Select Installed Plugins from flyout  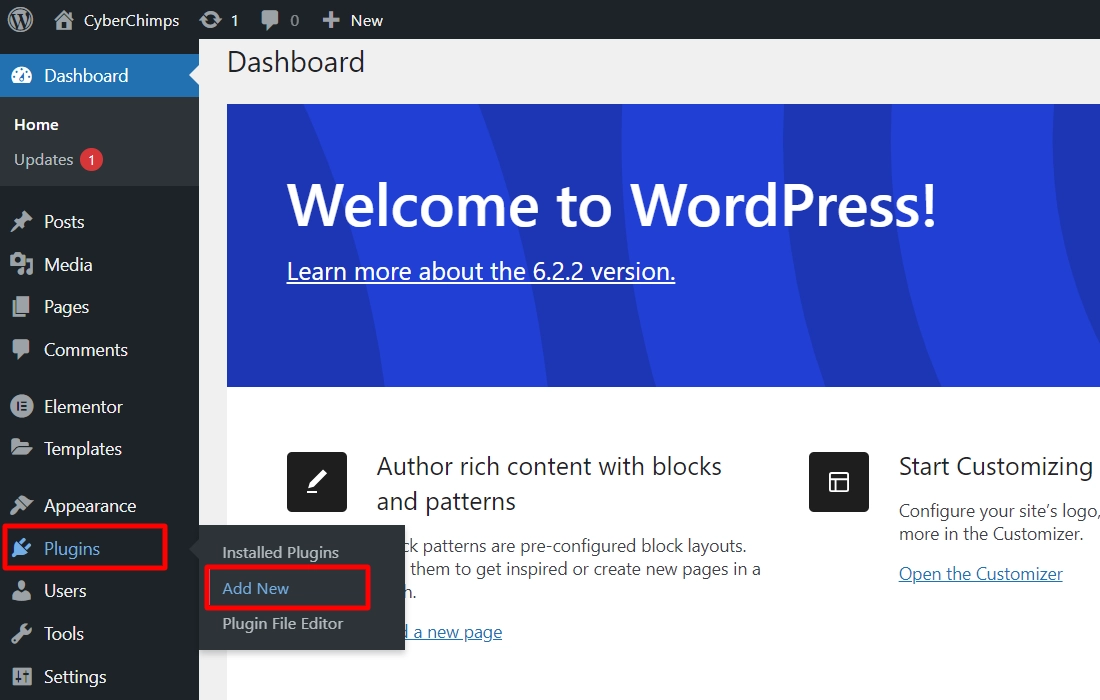pos(281,553)
